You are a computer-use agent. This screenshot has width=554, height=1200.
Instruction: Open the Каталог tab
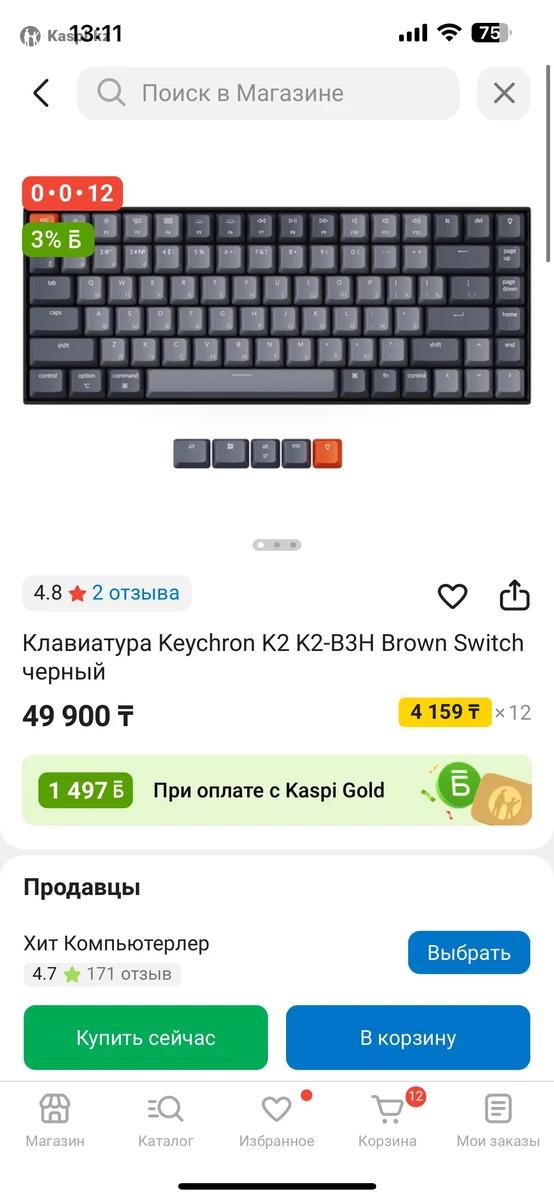tap(166, 1120)
